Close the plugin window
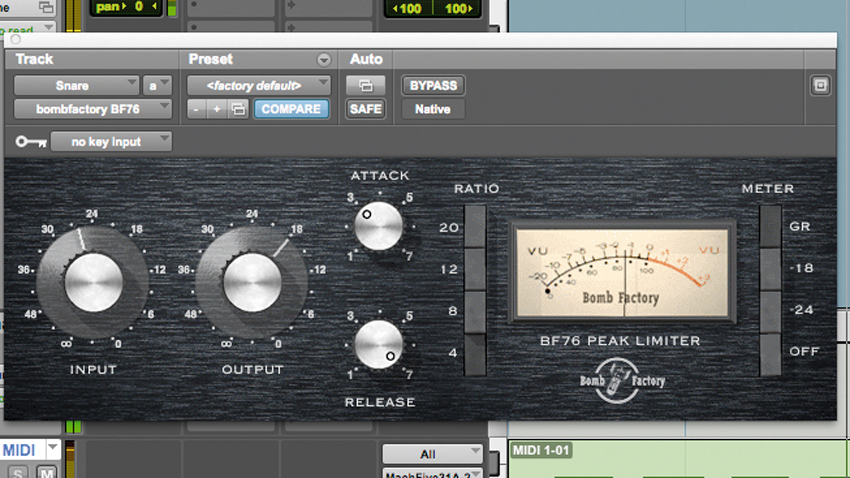Image resolution: width=850 pixels, height=478 pixels. click(16, 39)
